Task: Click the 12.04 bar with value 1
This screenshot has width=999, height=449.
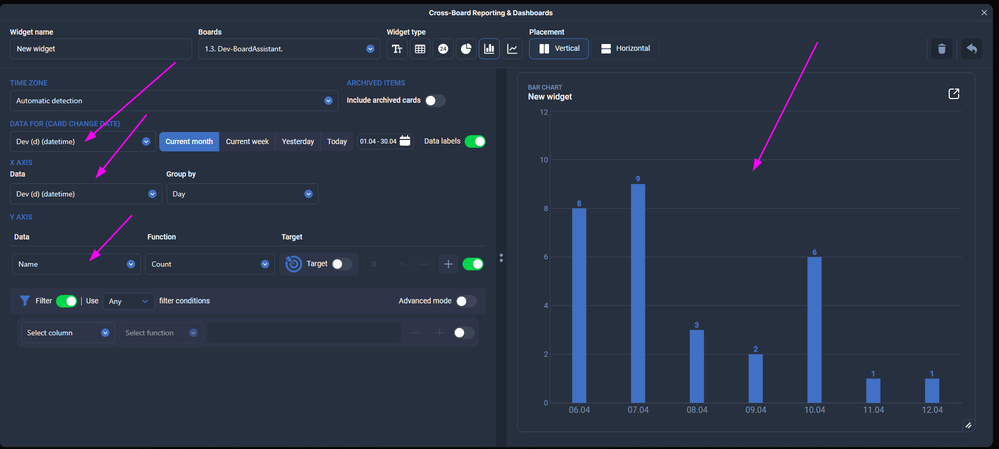Action: [932, 390]
